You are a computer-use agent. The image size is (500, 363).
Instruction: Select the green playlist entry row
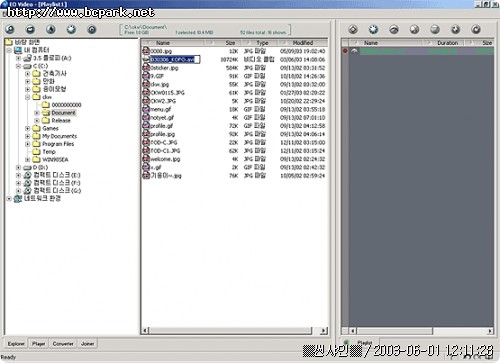point(421,51)
